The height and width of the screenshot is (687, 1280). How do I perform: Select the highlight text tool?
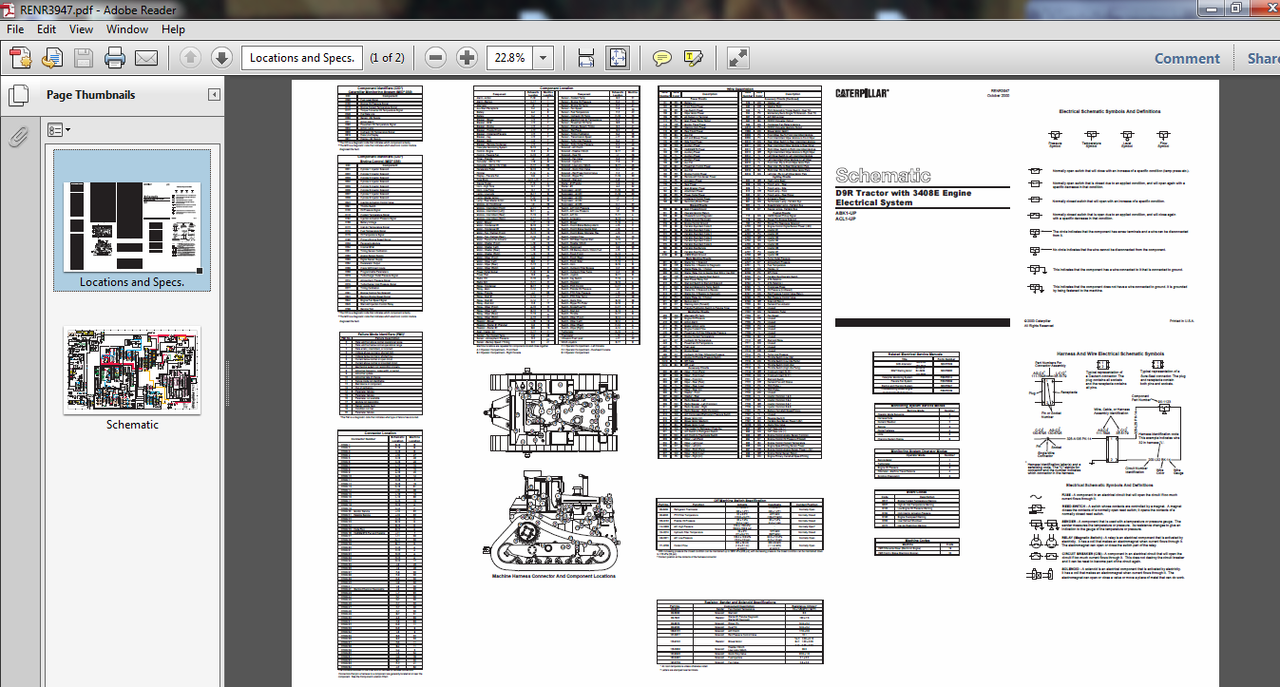click(693, 58)
